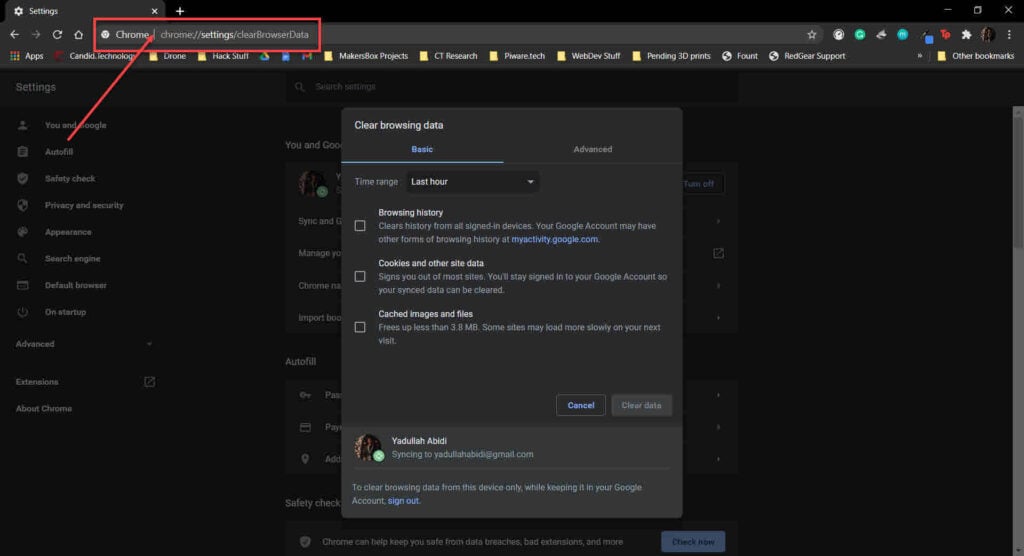
Task: Open the Time range Last hour dropdown
Action: (472, 182)
